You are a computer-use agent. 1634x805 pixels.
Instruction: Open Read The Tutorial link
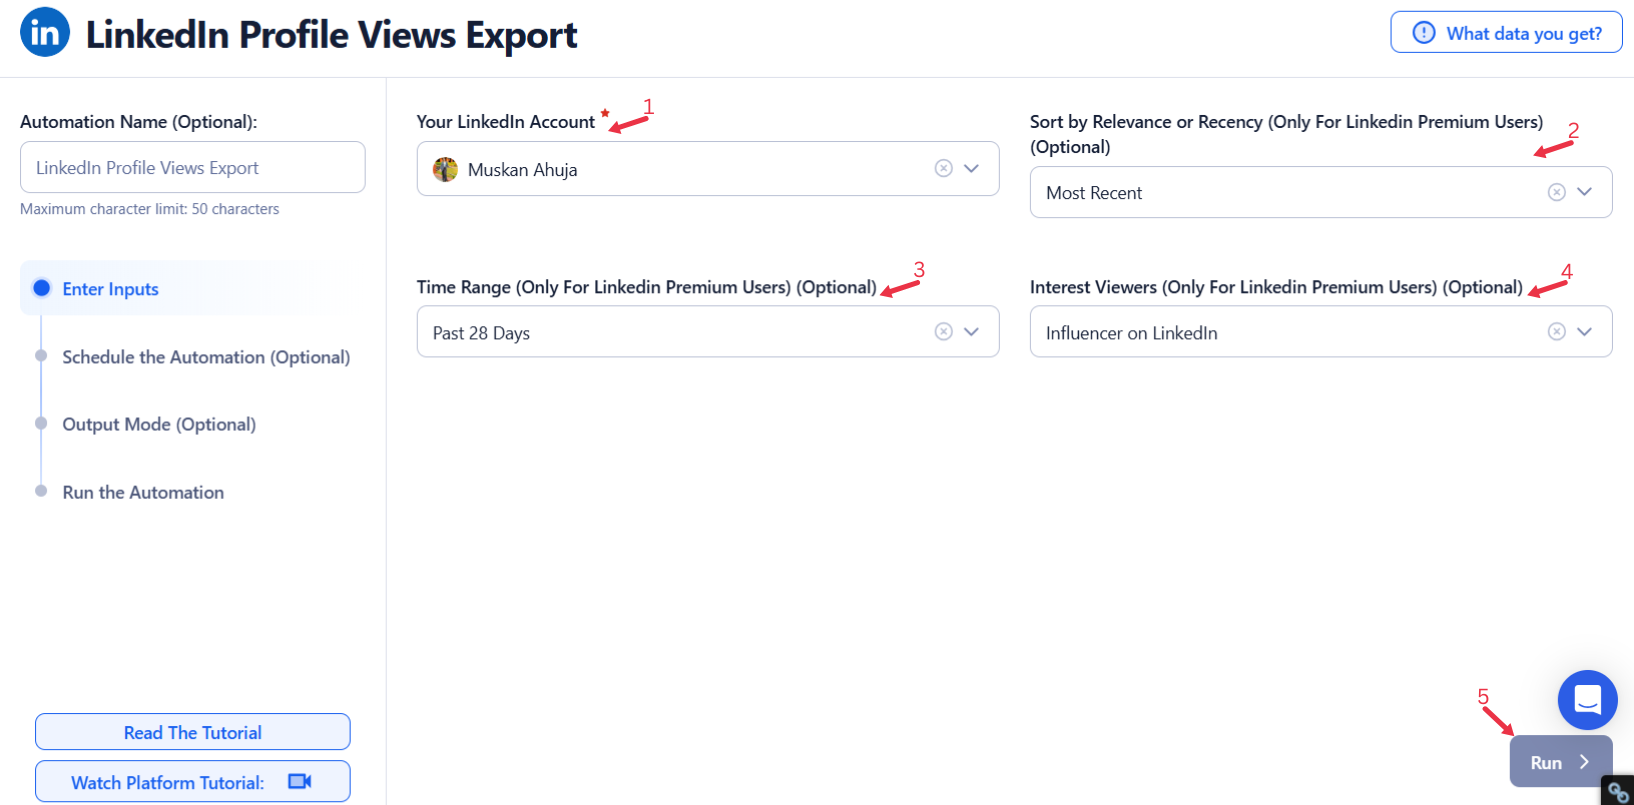pos(193,732)
